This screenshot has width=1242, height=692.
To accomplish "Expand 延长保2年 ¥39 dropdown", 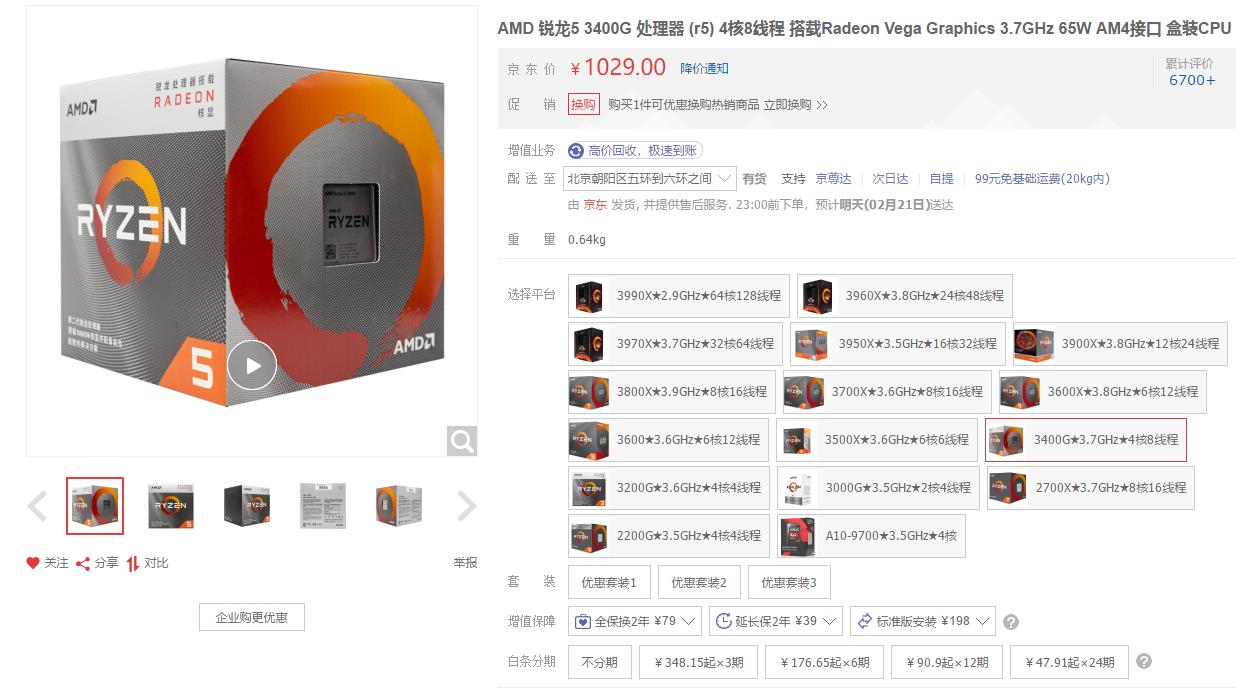I will (x=776, y=621).
